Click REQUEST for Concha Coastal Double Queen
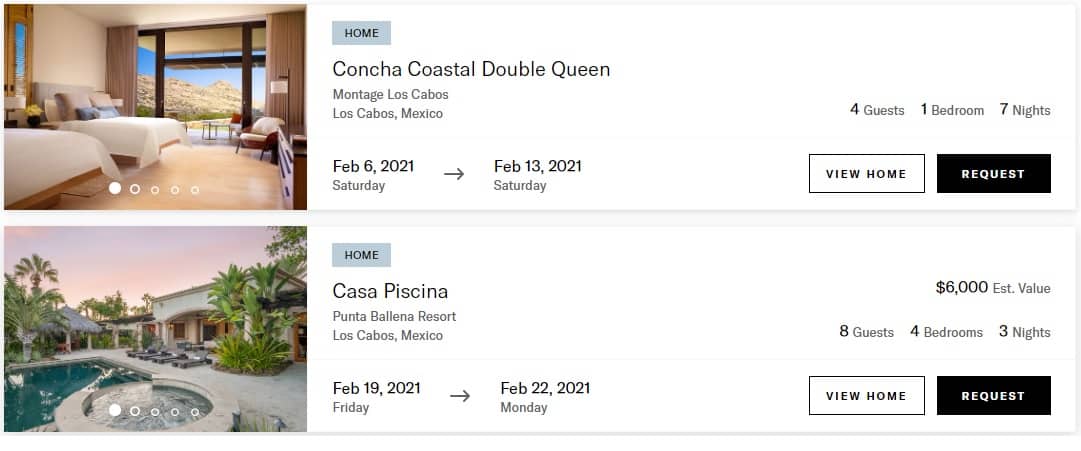Screen dimensions: 1081x451 [993, 174]
